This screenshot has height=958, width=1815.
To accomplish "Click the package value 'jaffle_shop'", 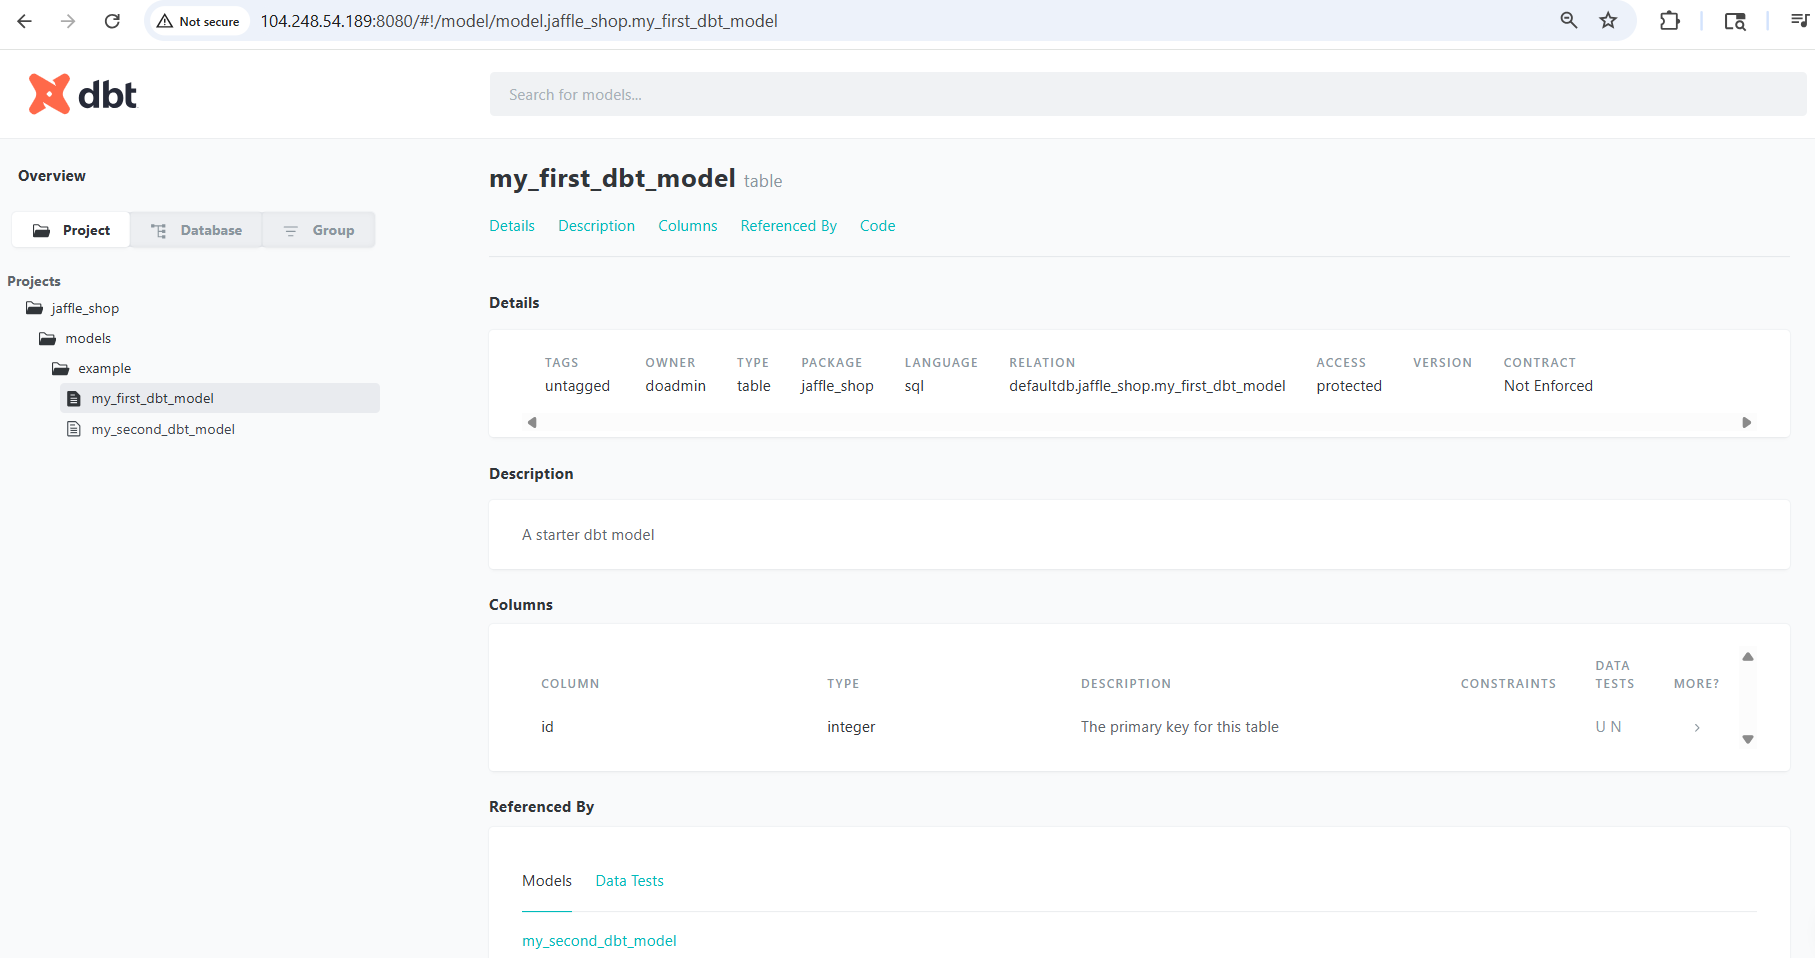I will 837,386.
